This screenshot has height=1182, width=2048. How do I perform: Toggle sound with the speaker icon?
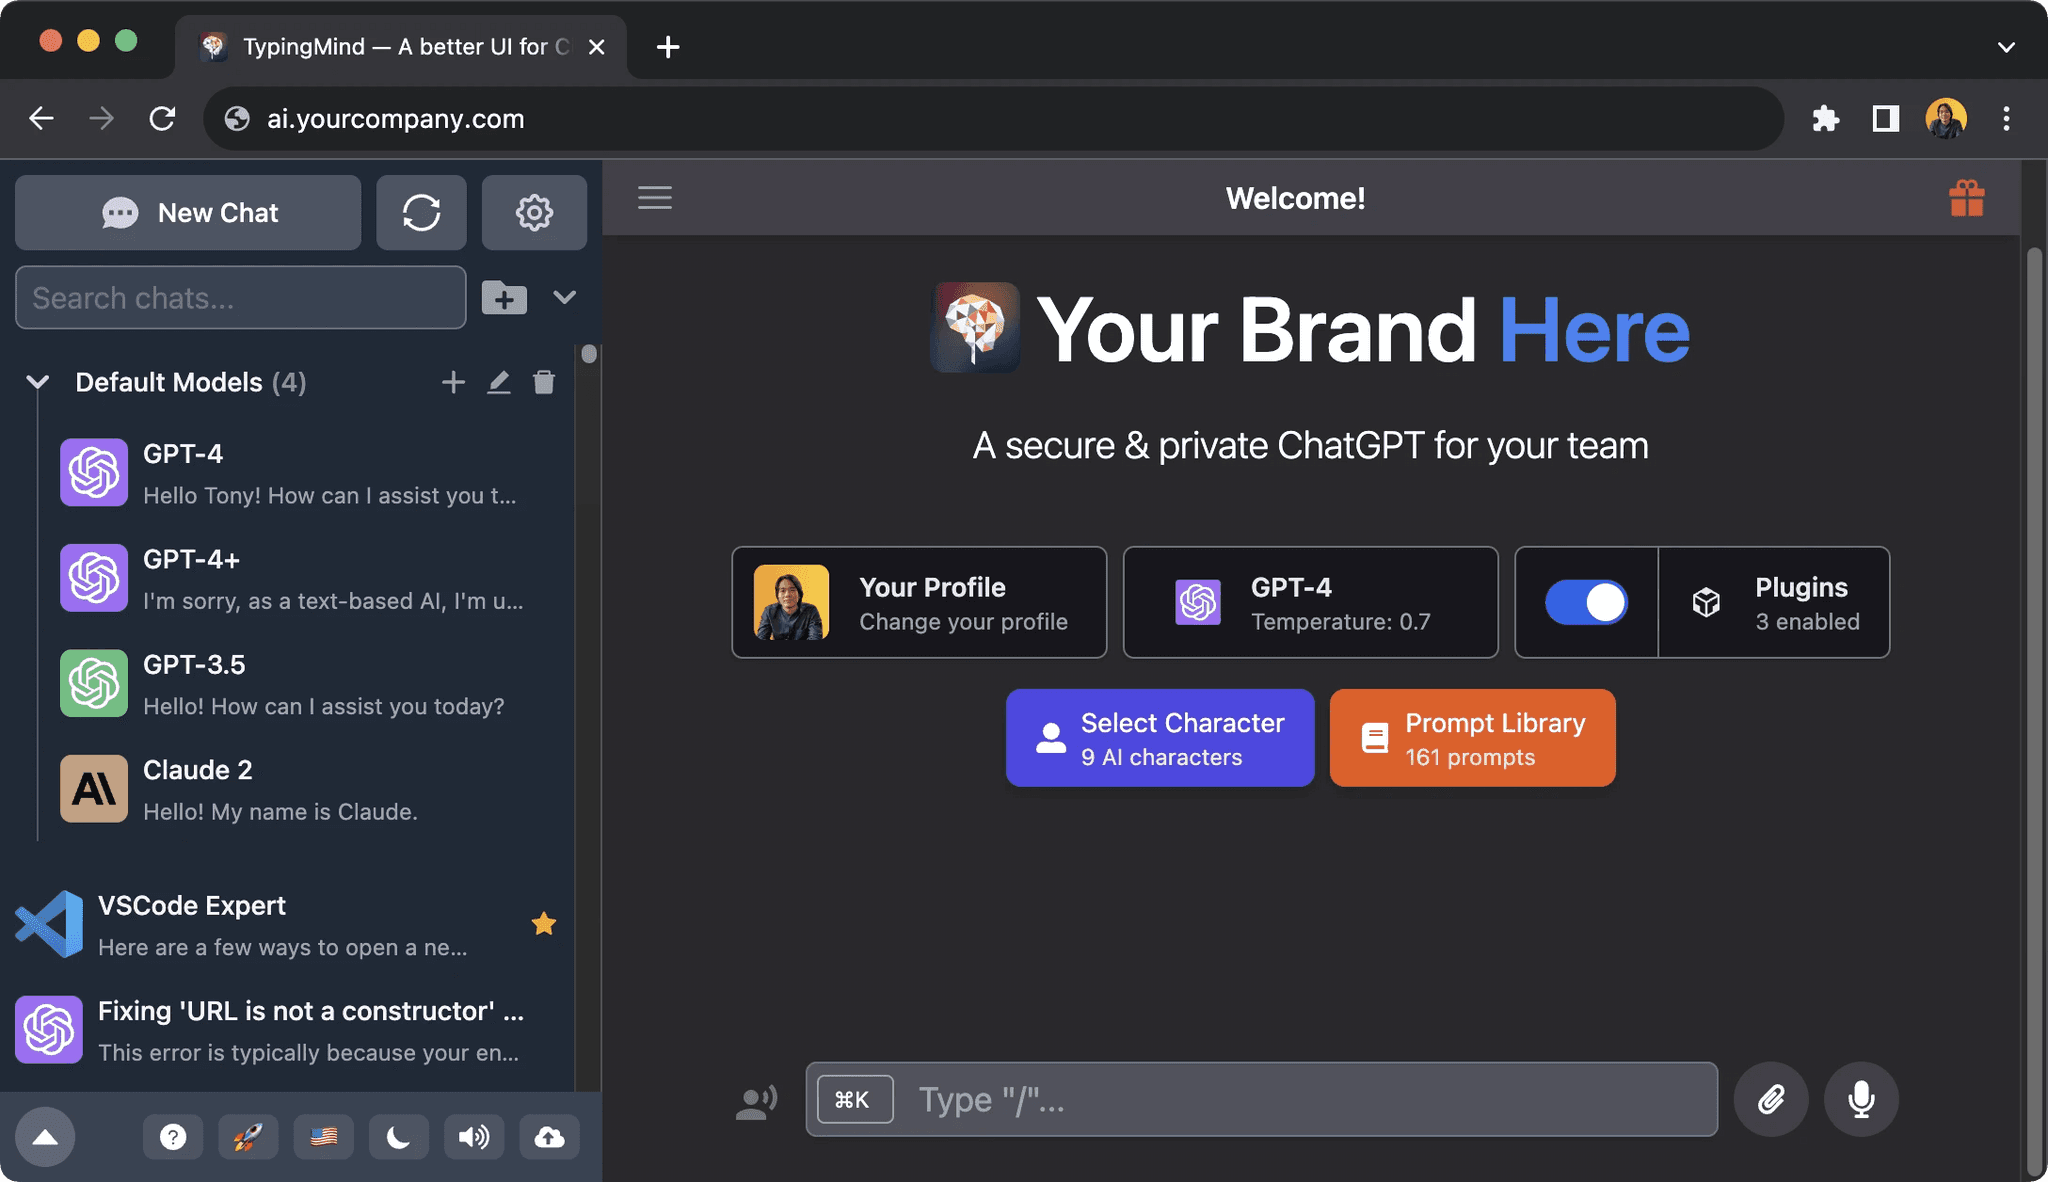[x=474, y=1136]
